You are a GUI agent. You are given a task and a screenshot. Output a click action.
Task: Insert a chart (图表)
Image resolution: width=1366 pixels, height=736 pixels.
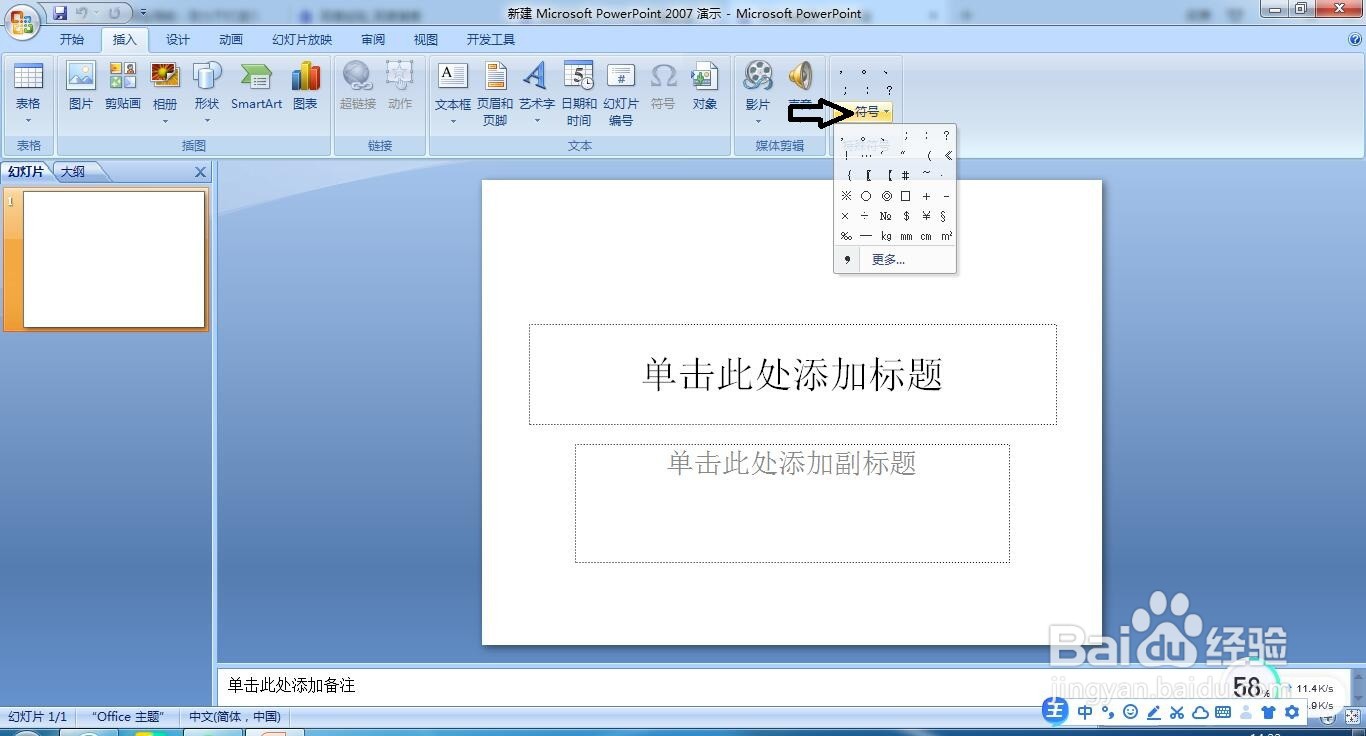pyautogui.click(x=305, y=86)
